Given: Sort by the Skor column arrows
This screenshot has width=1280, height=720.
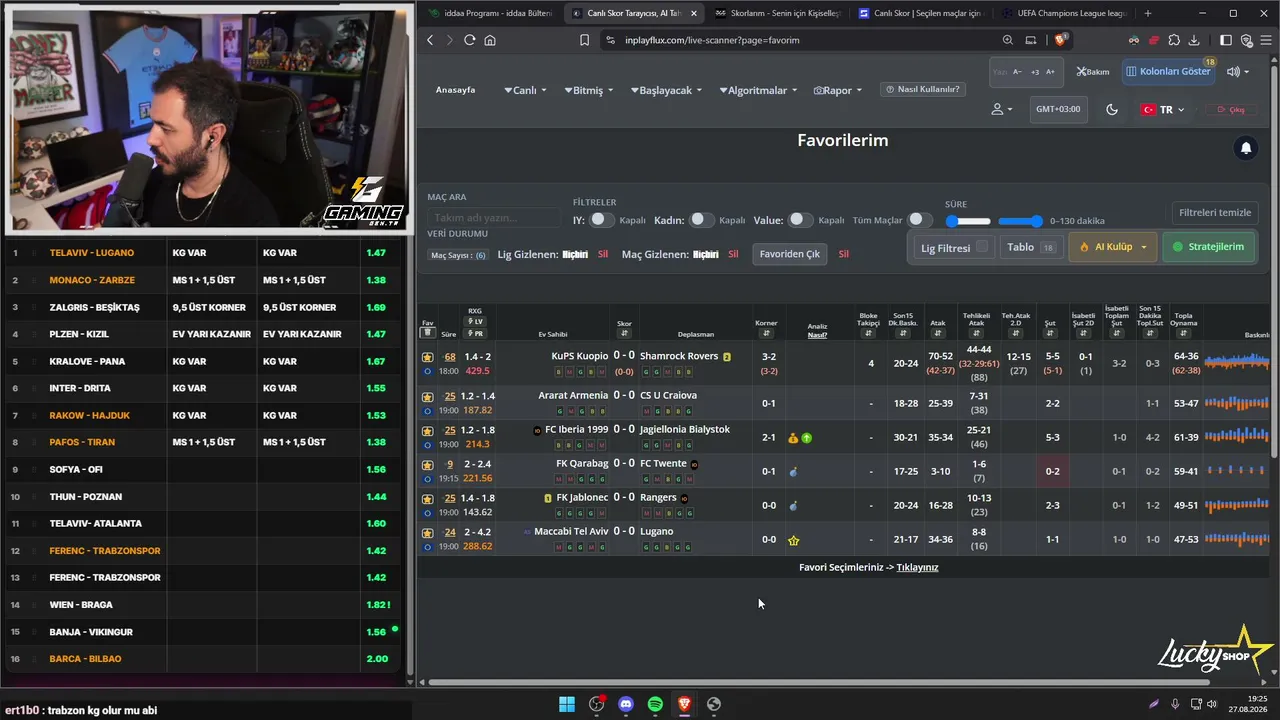Looking at the screenshot, I should click(625, 334).
